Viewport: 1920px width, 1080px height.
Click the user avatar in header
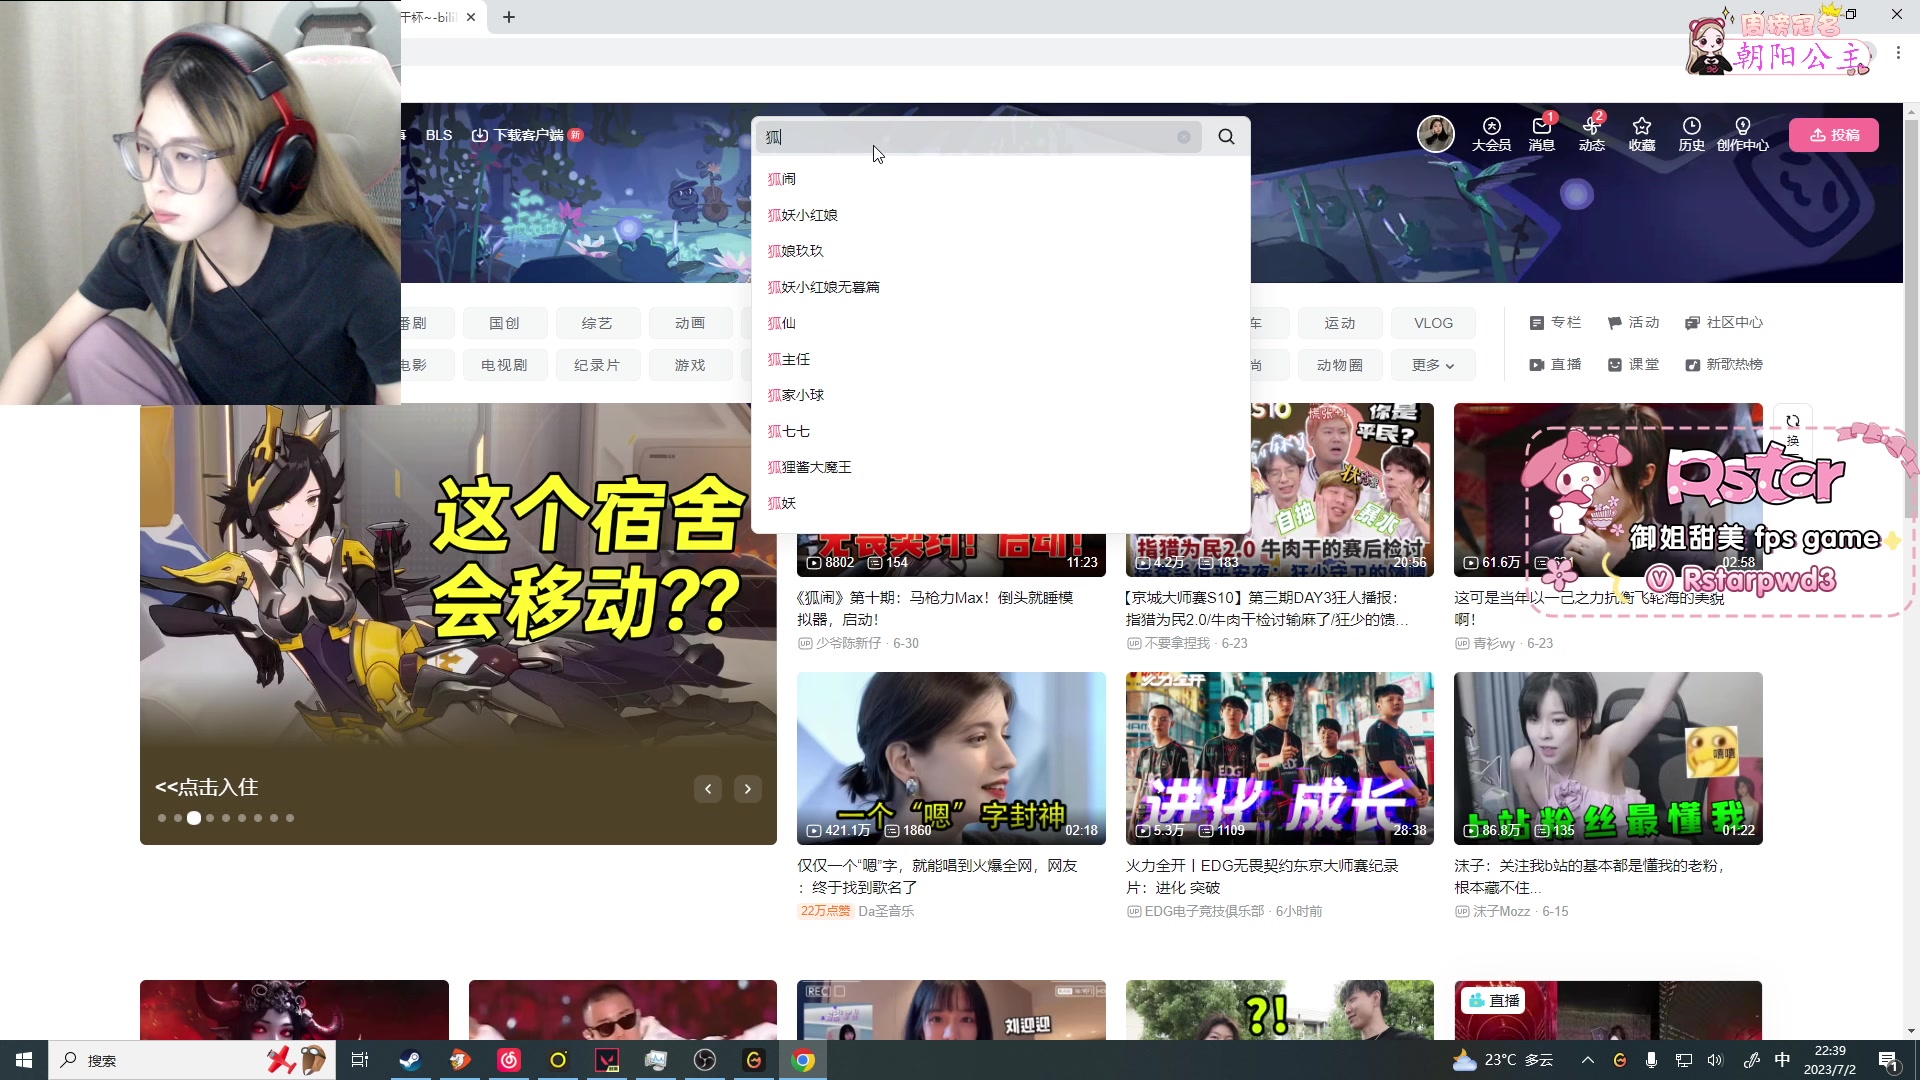(x=1436, y=134)
